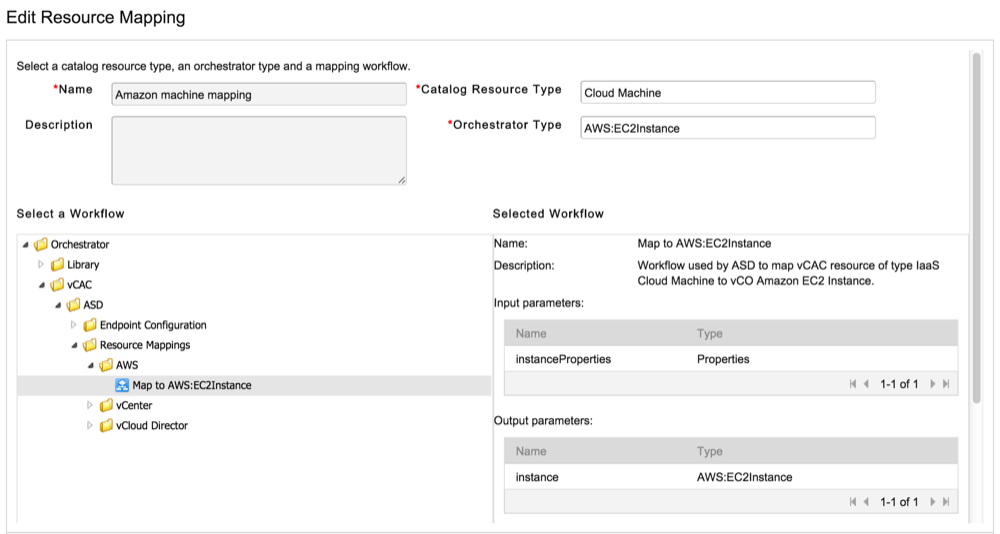Click the Catalog Resource Type field

[x=727, y=92]
